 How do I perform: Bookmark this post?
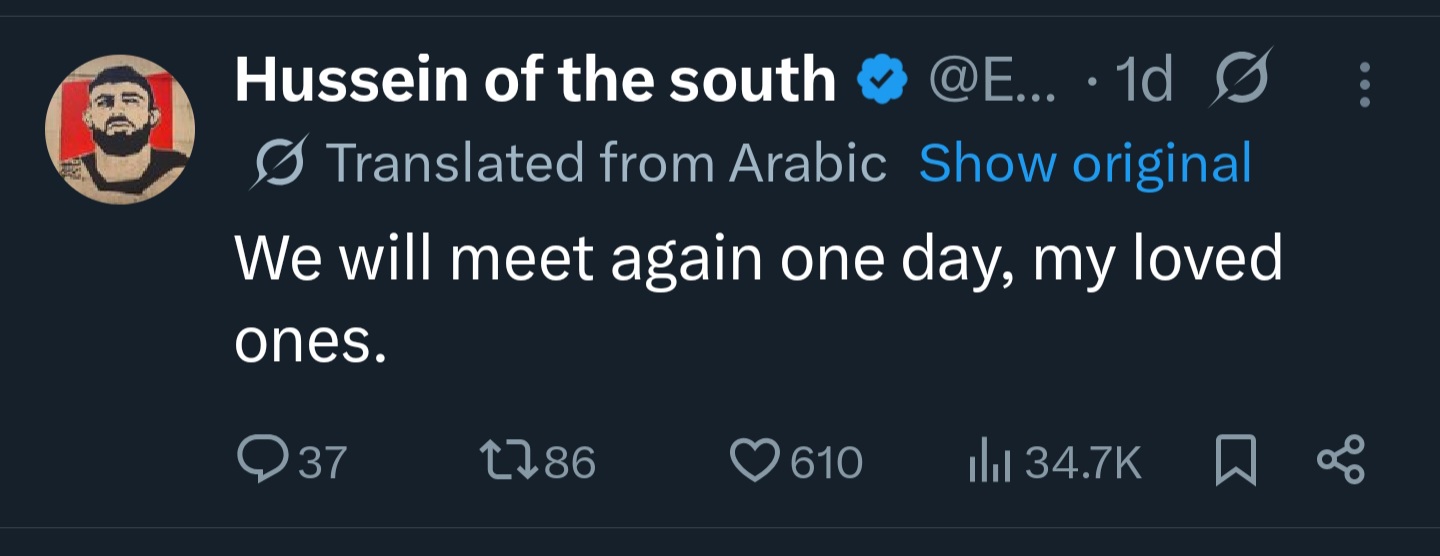click(x=1236, y=463)
